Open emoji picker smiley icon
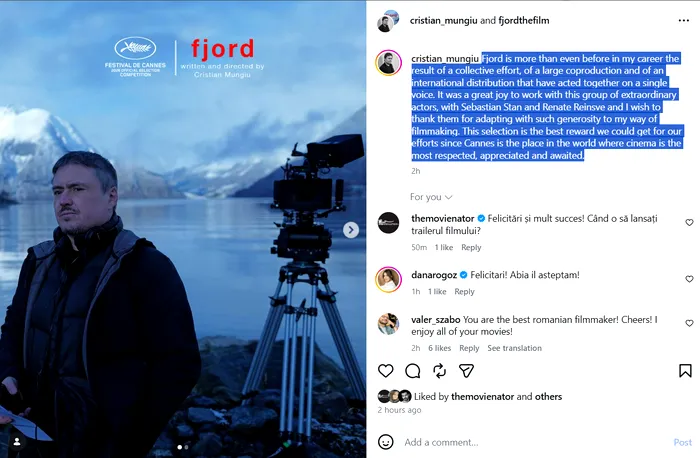Image resolution: width=700 pixels, height=458 pixels. click(386, 442)
